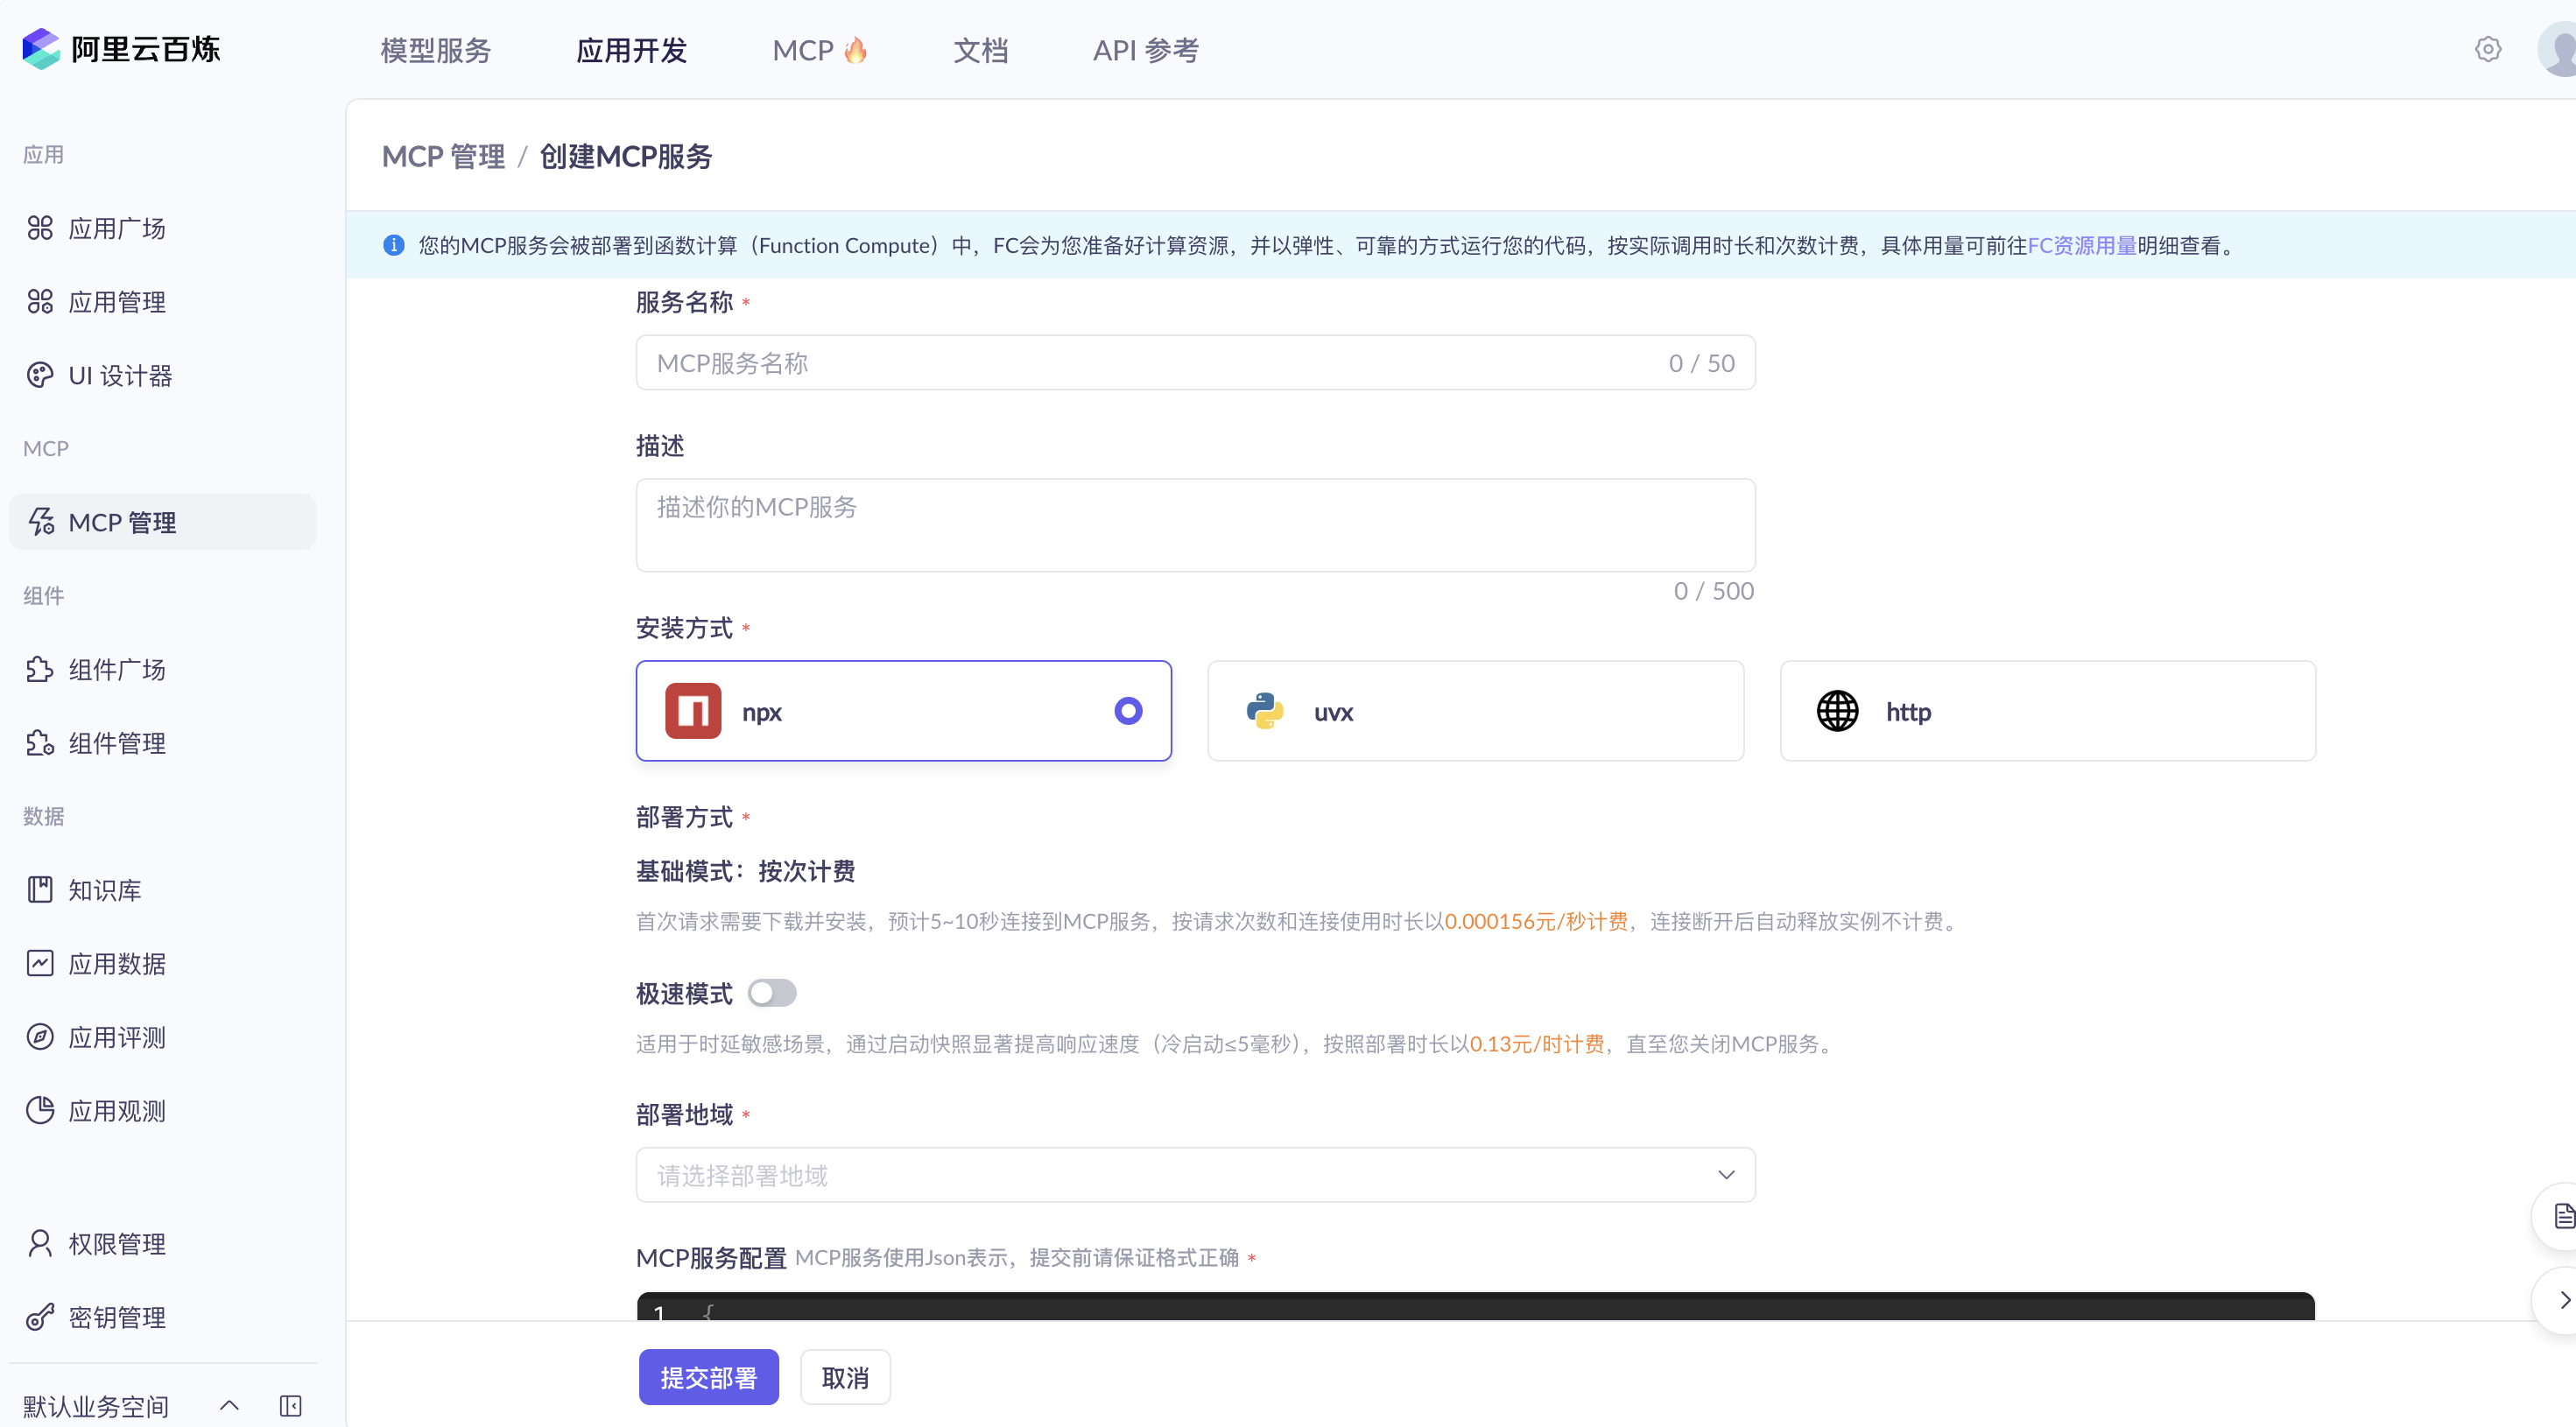This screenshot has height=1427, width=2576.
Task: Select the npx install method radio
Action: click(1128, 711)
